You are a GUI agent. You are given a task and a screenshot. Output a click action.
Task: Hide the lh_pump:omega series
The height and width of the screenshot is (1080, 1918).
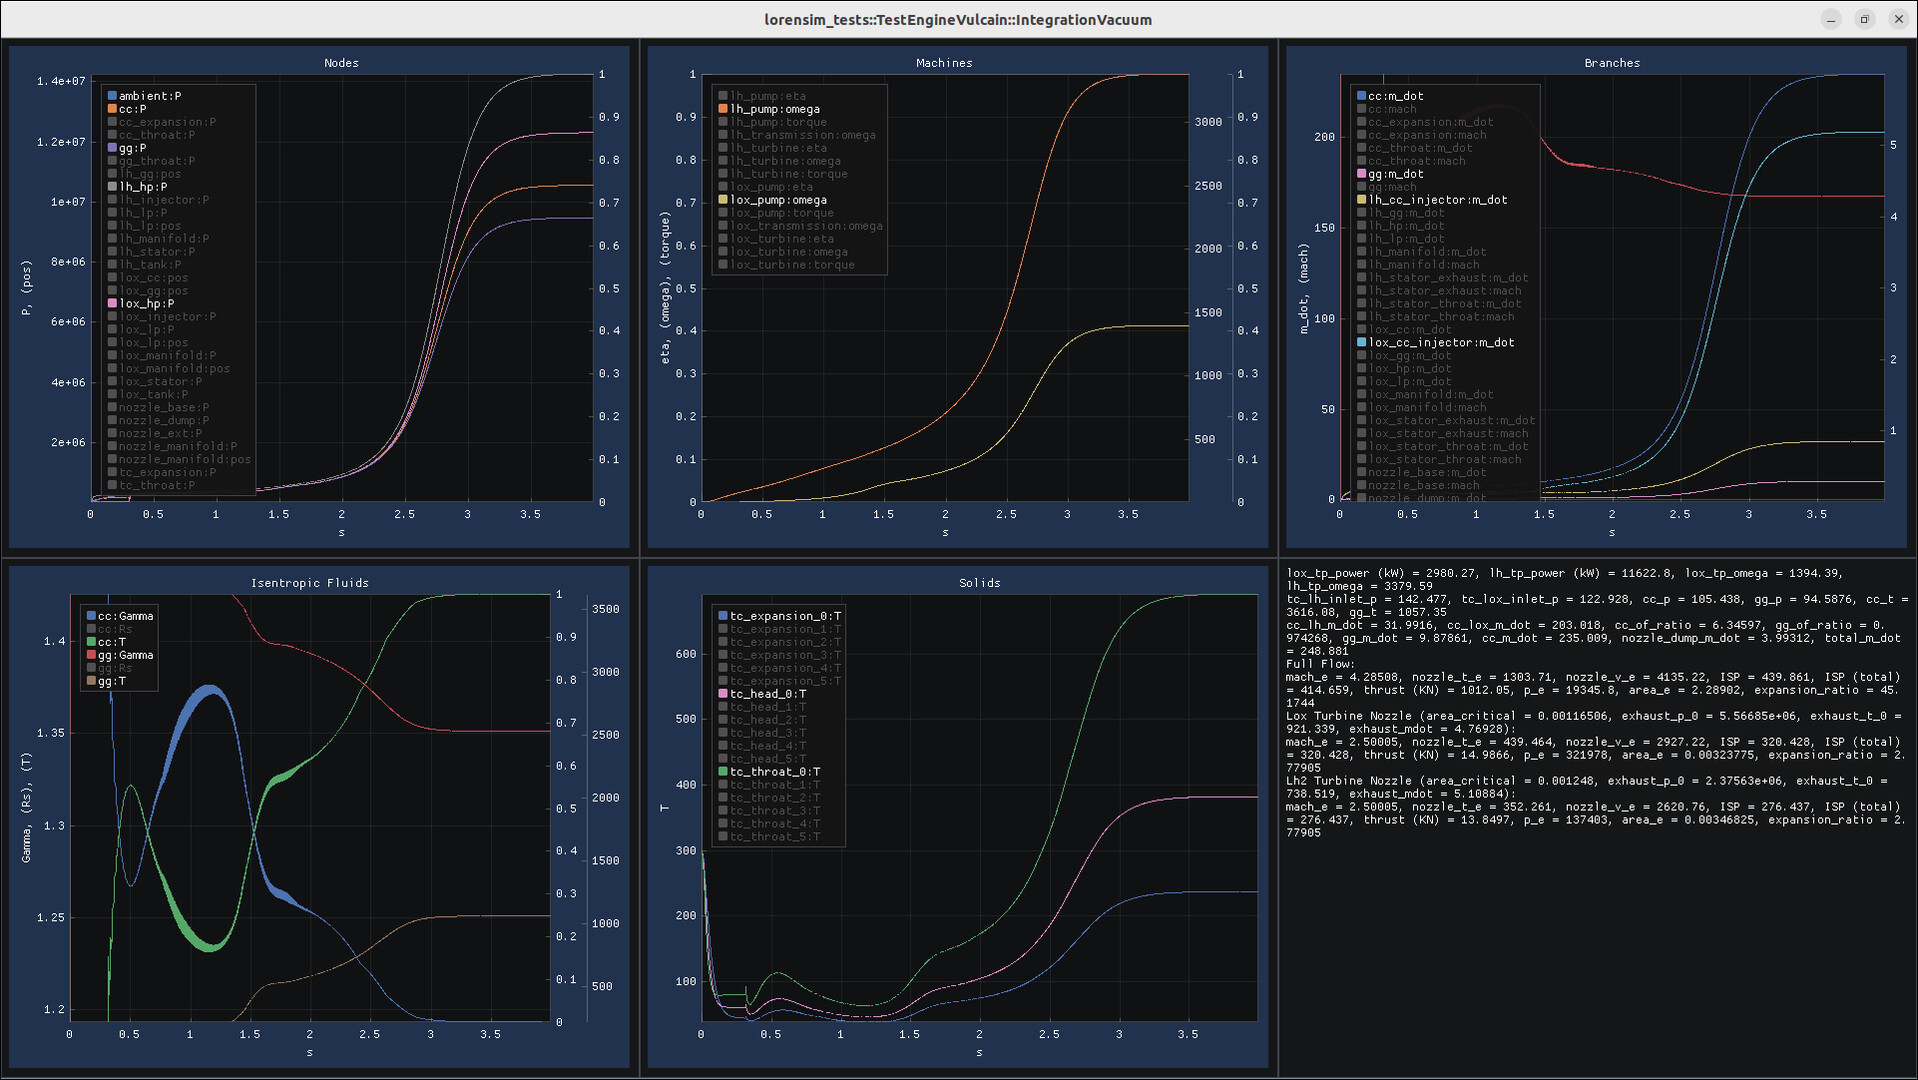(774, 109)
